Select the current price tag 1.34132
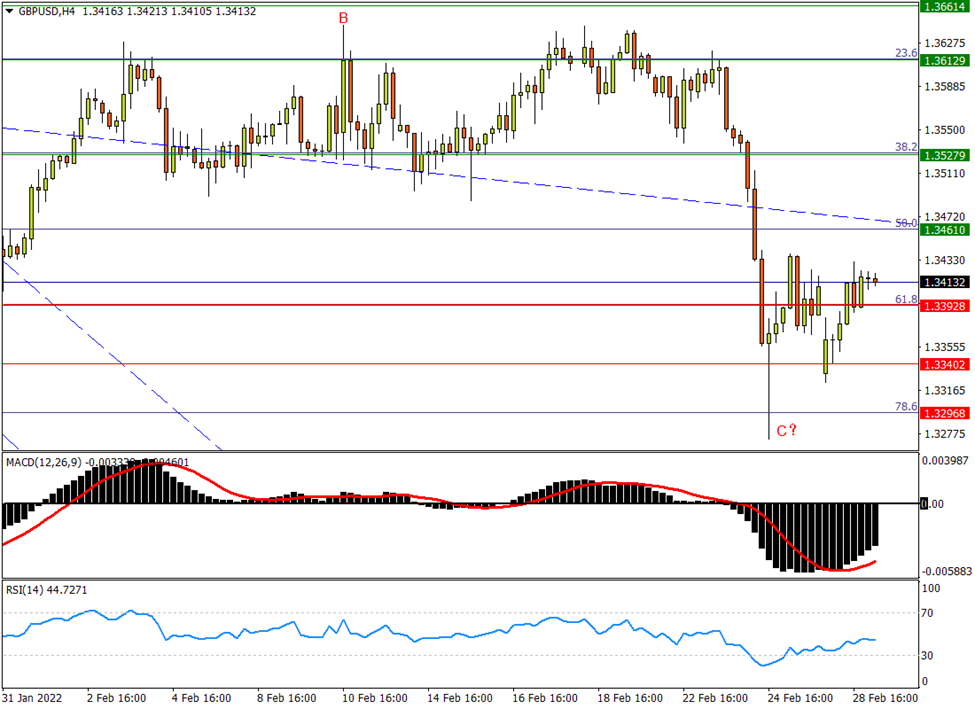 945,282
